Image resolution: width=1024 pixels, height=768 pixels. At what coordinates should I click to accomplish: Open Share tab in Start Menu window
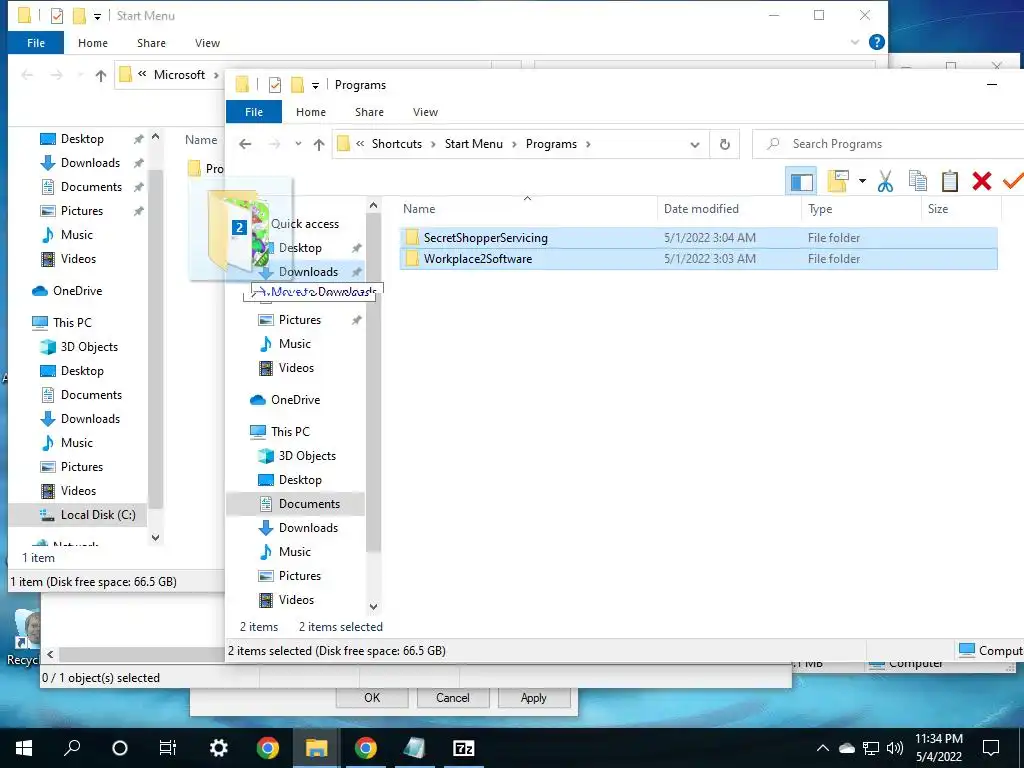pyautogui.click(x=151, y=43)
